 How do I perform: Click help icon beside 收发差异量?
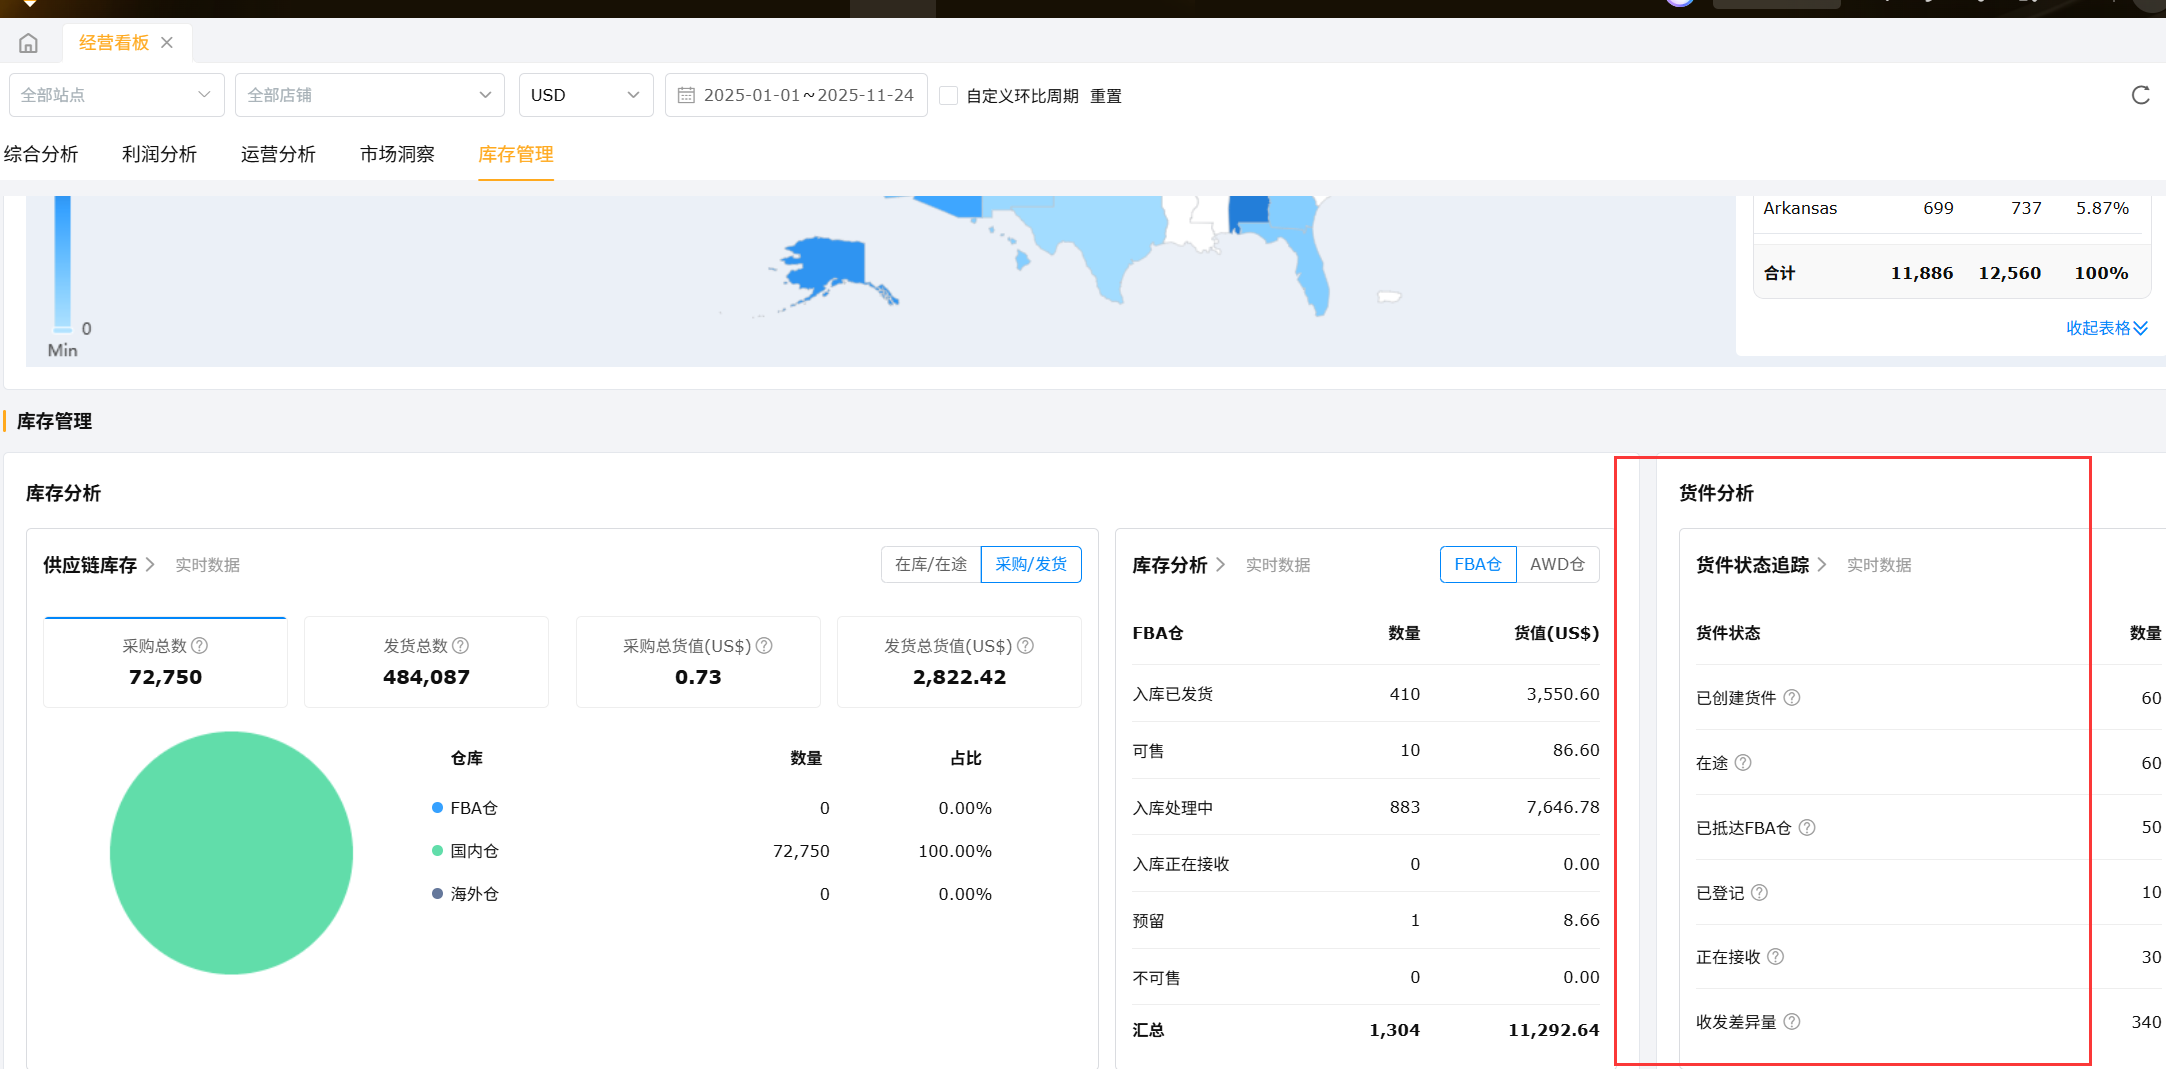[x=1792, y=1022]
